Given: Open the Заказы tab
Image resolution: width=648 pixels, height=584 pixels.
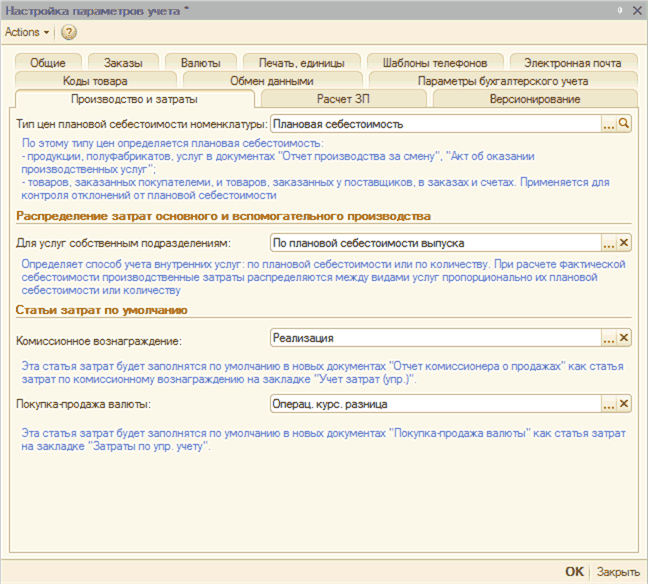Looking at the screenshot, I should point(122,62).
